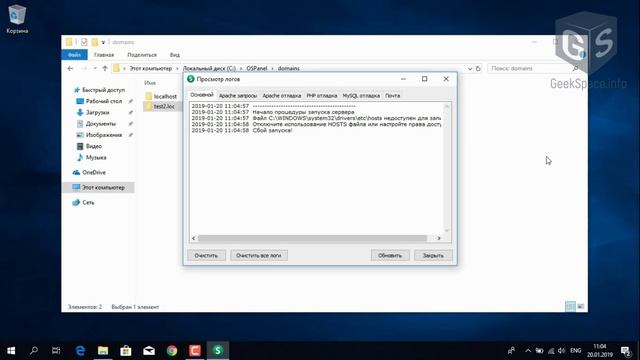Screen dimensions: 640x360
Task: Open the MySQL отладка tab
Action: pos(361,96)
